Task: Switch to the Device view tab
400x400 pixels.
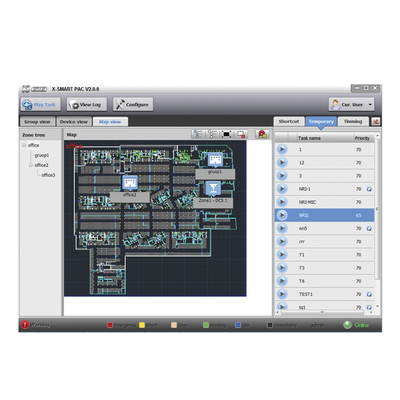Action: (74, 122)
